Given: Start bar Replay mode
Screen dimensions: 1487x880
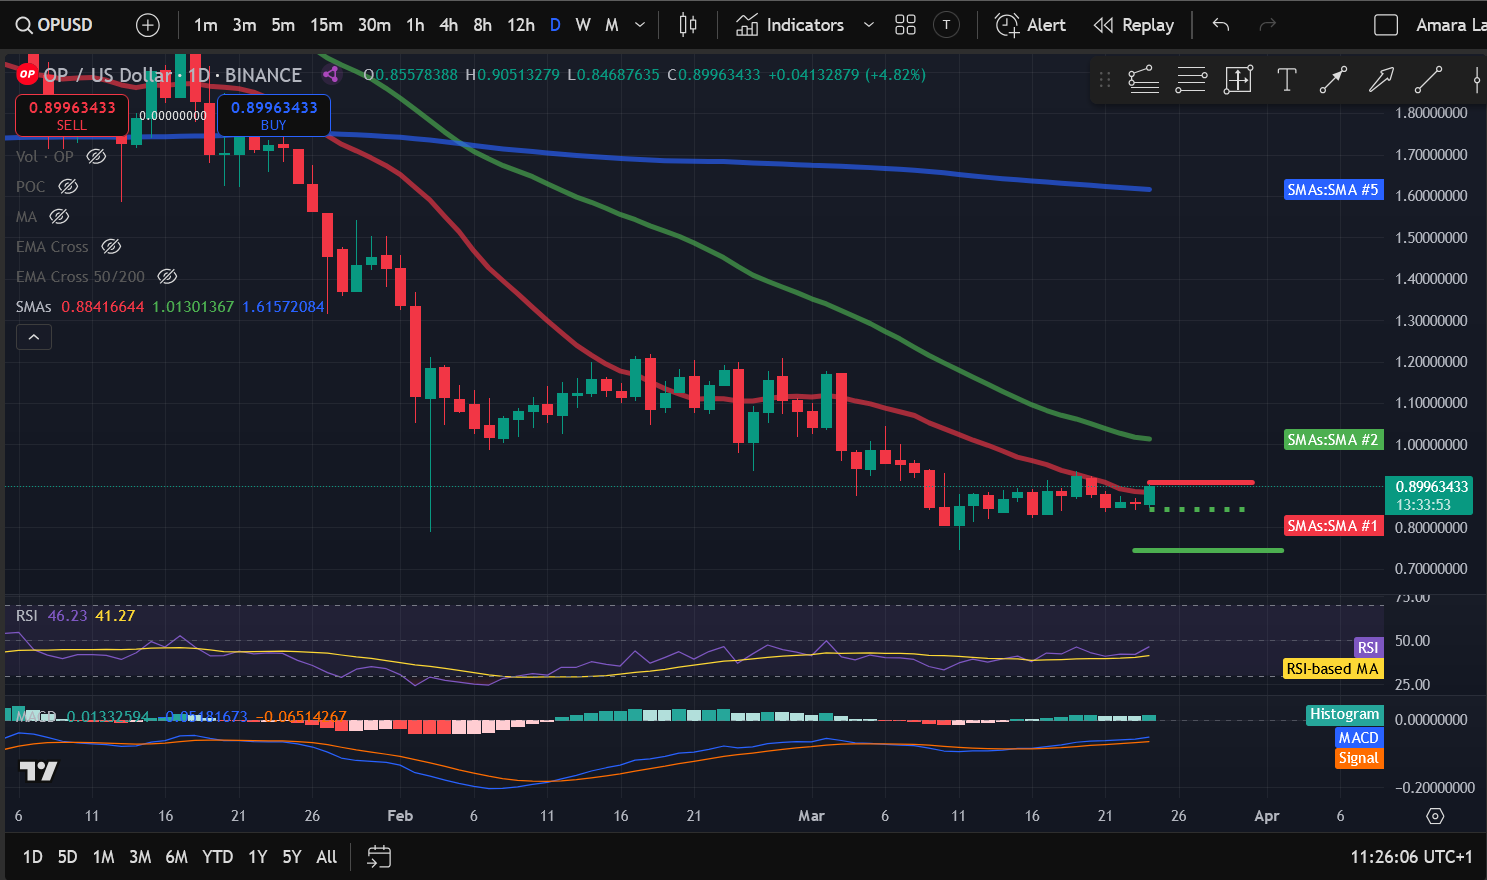Looking at the screenshot, I should coord(1134,25).
